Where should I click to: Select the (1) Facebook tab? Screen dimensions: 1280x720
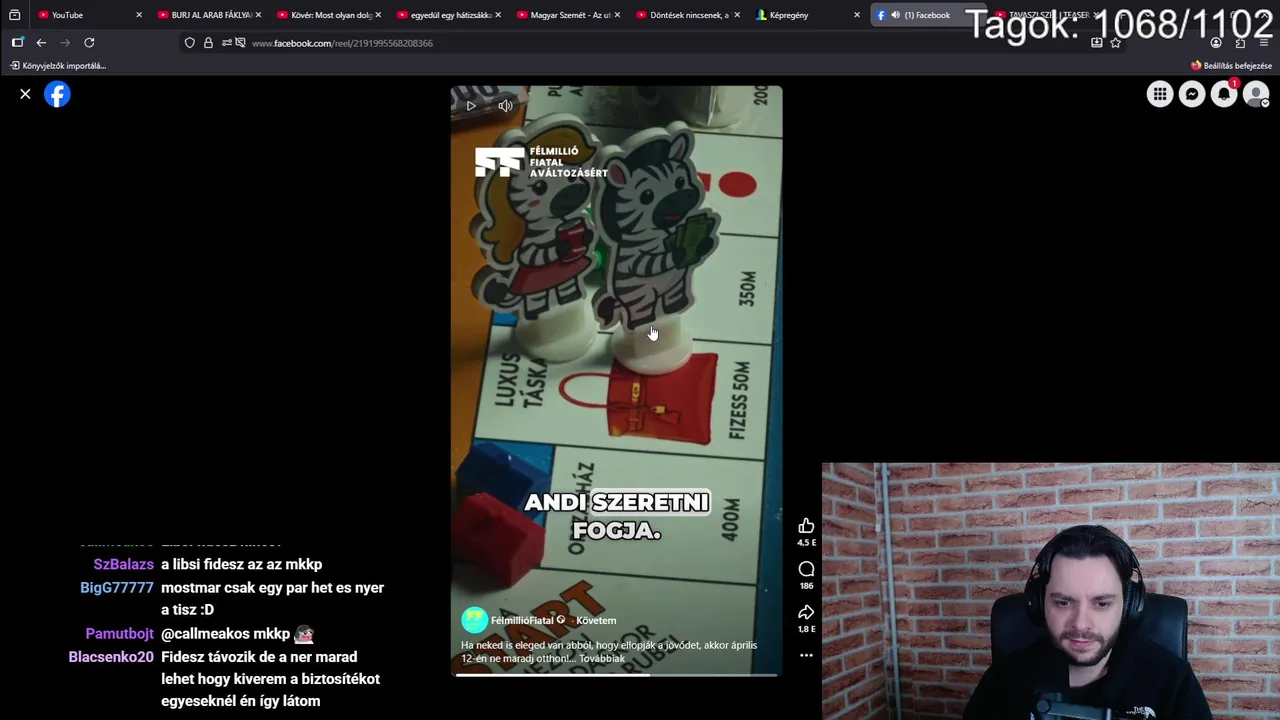[x=927, y=15]
